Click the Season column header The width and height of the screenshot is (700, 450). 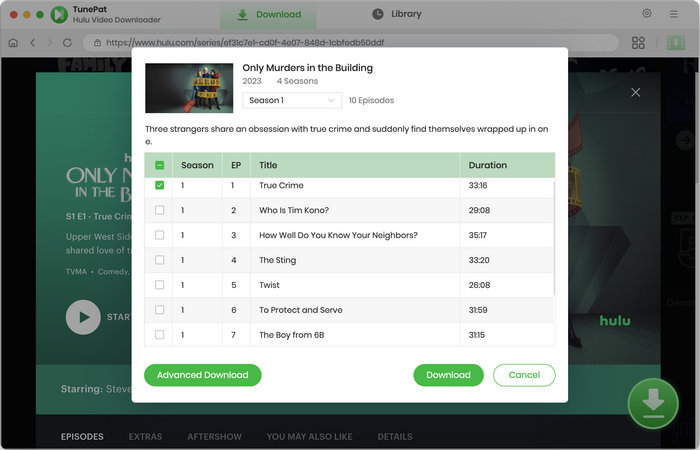pyautogui.click(x=197, y=165)
